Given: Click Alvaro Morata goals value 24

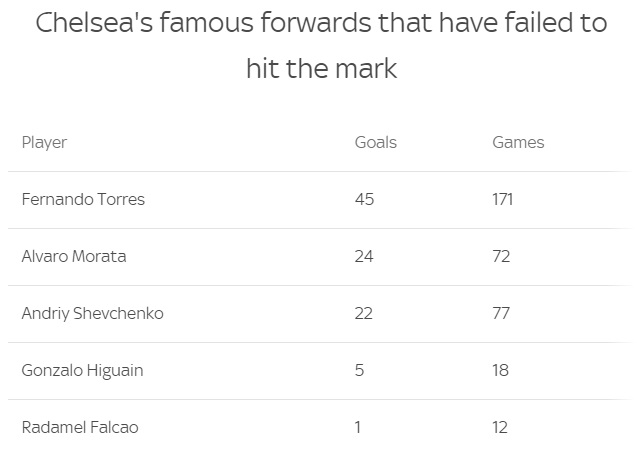Looking at the screenshot, I should [364, 256].
